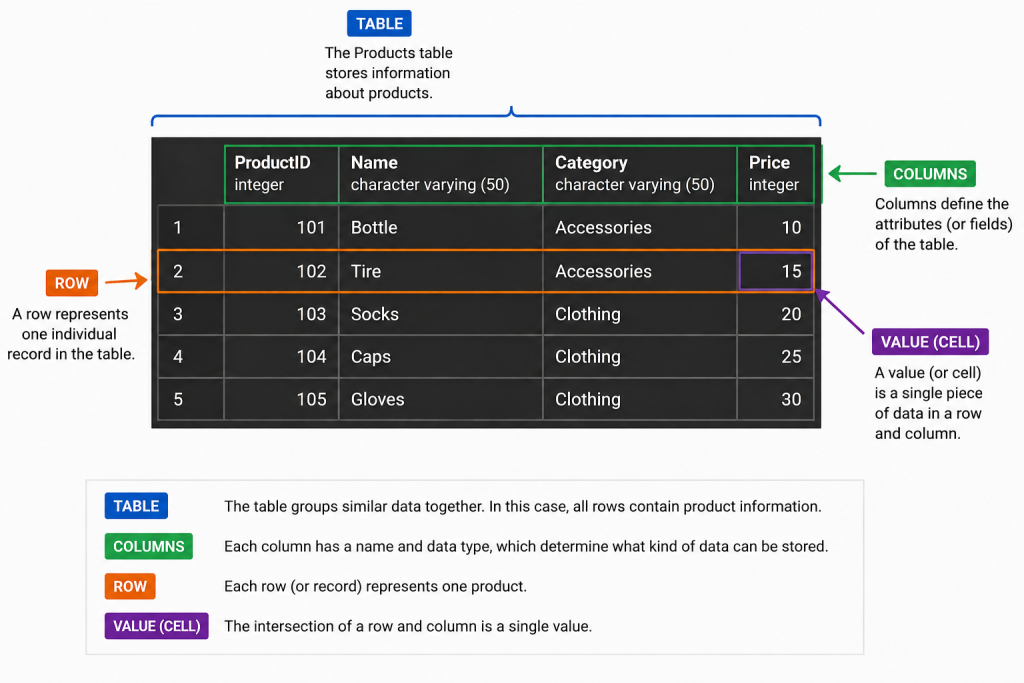
Task: Select 'Each row (or record) represents one product' sentence
Action: coord(375,586)
